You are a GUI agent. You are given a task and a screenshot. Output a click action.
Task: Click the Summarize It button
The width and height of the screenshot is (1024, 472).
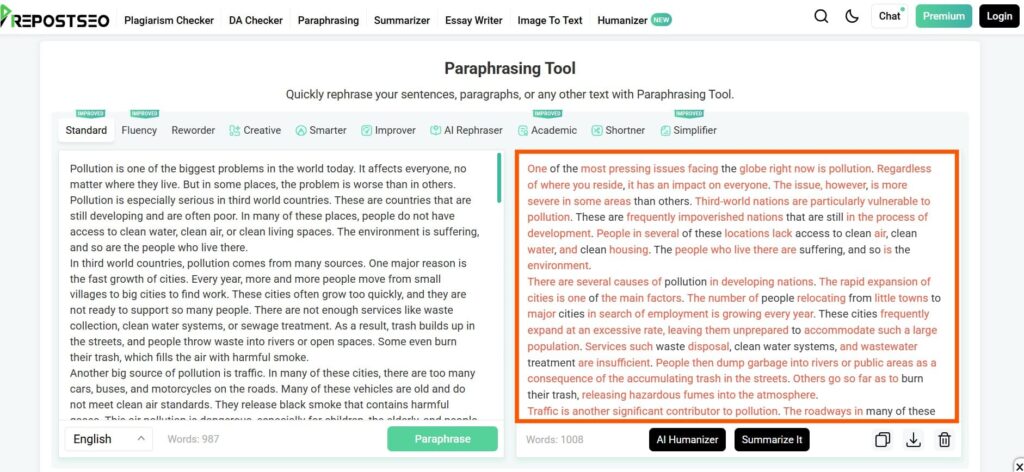click(771, 440)
